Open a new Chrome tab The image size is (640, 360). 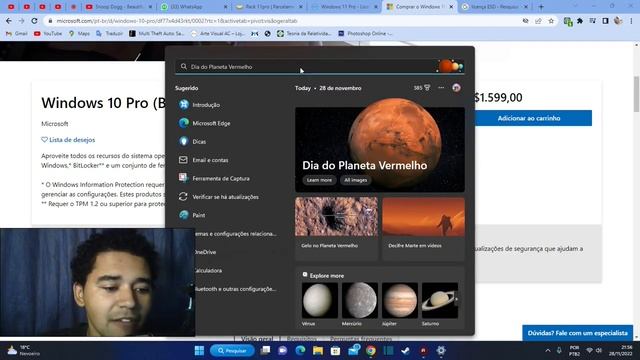click(541, 7)
